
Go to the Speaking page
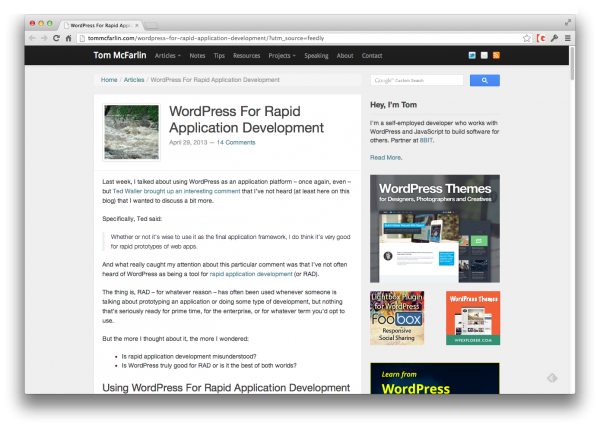316,55
